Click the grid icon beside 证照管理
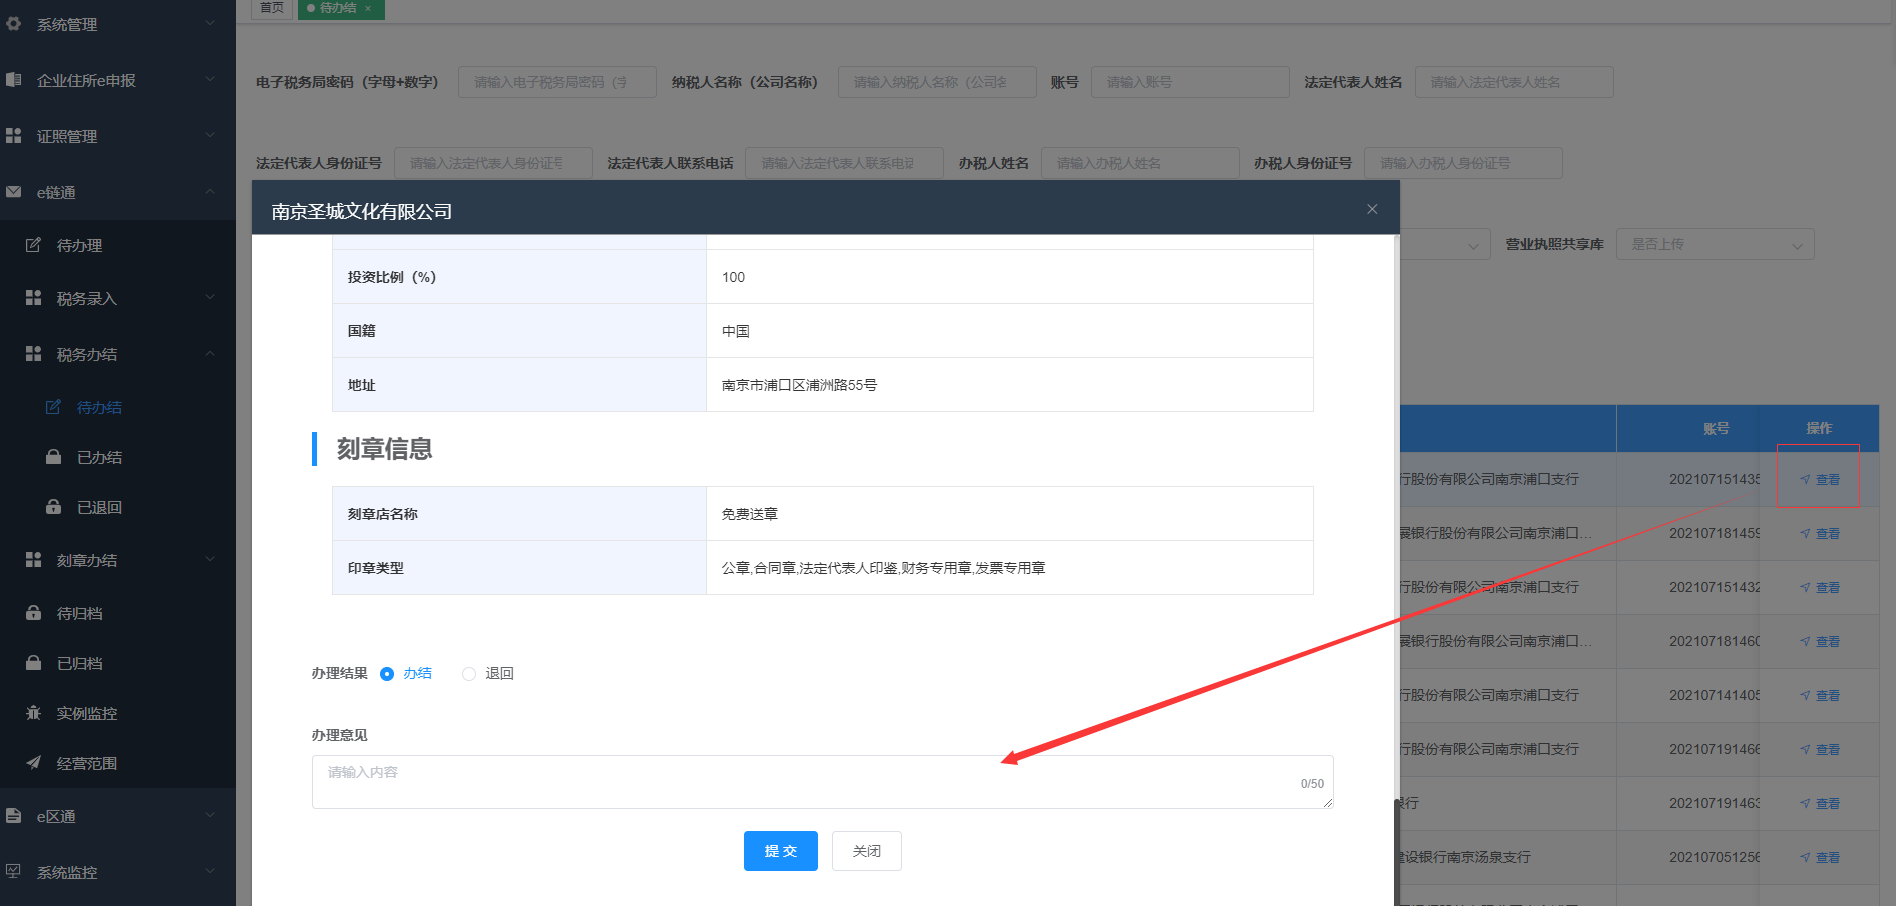This screenshot has height=906, width=1896. pyautogui.click(x=14, y=135)
